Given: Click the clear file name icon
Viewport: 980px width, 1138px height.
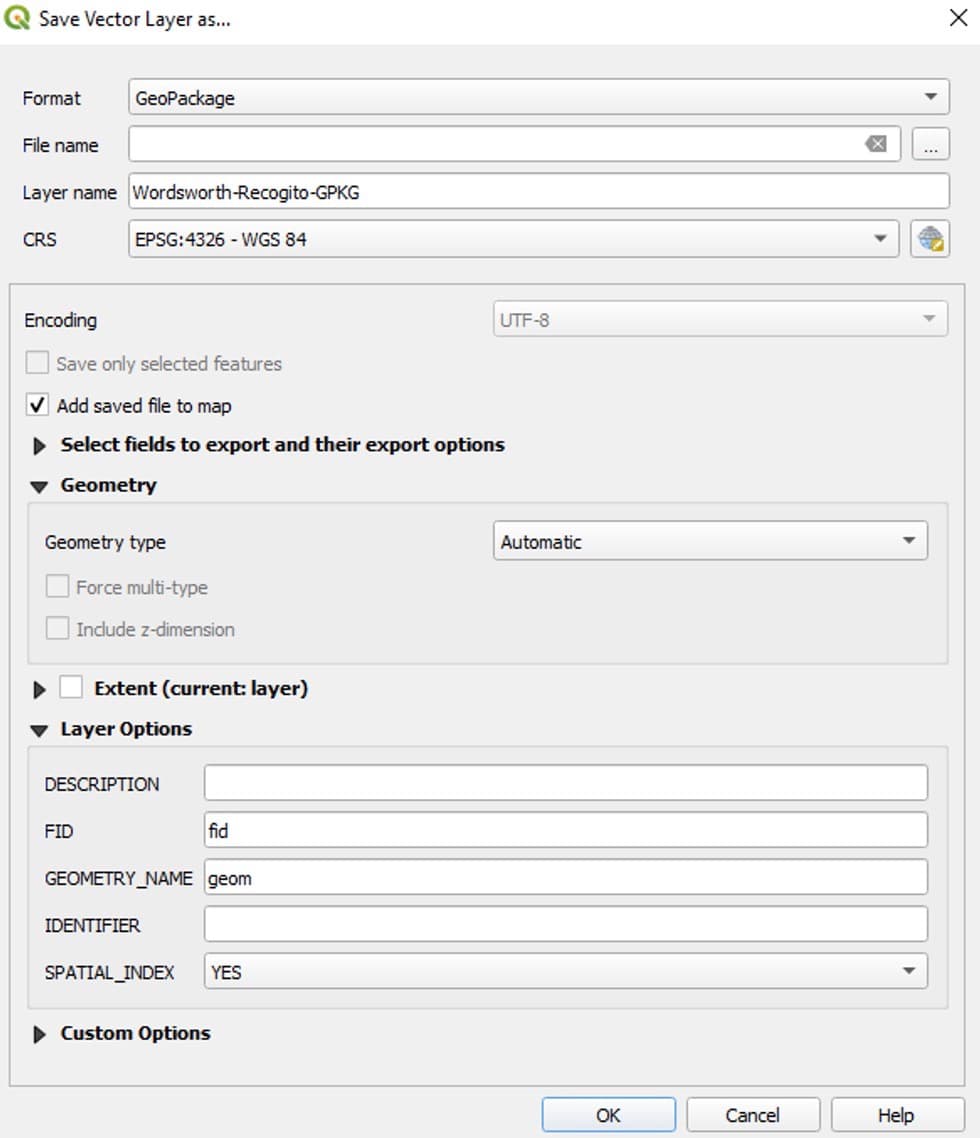Looking at the screenshot, I should point(875,144).
